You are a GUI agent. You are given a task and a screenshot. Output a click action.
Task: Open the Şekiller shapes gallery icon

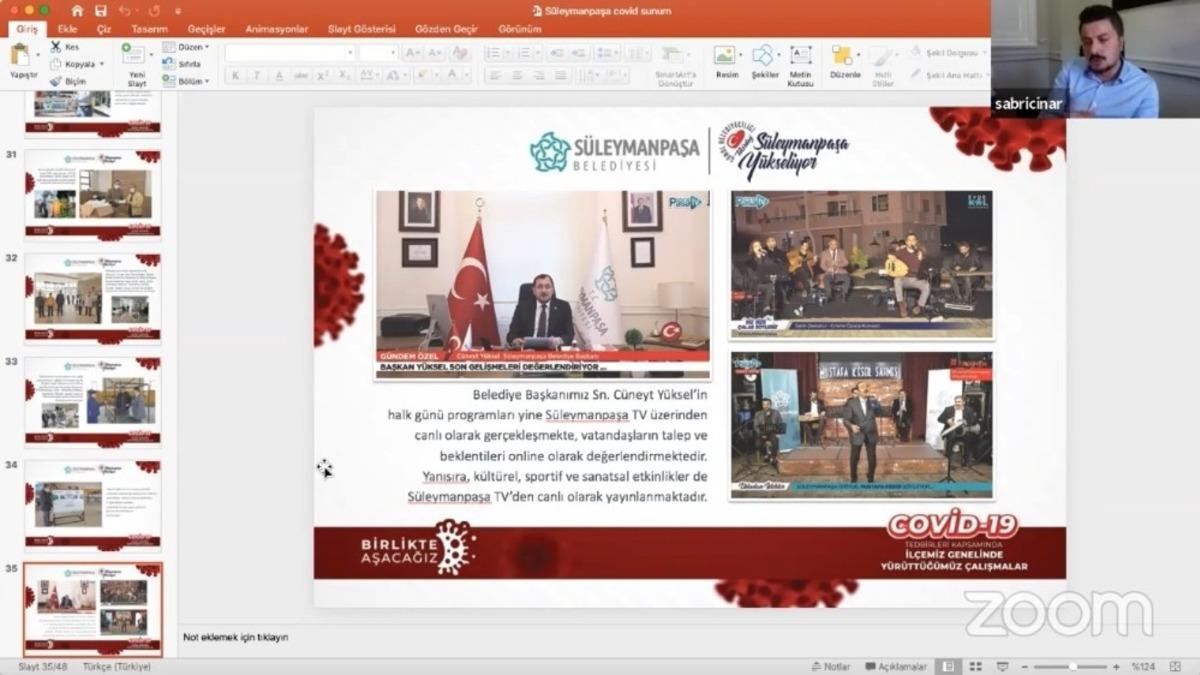point(763,55)
